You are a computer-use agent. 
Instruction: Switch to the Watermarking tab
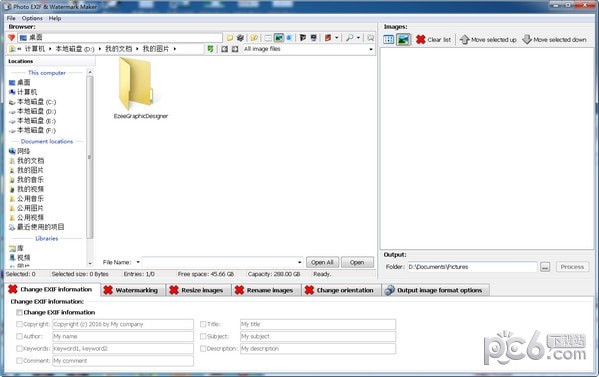[133, 290]
